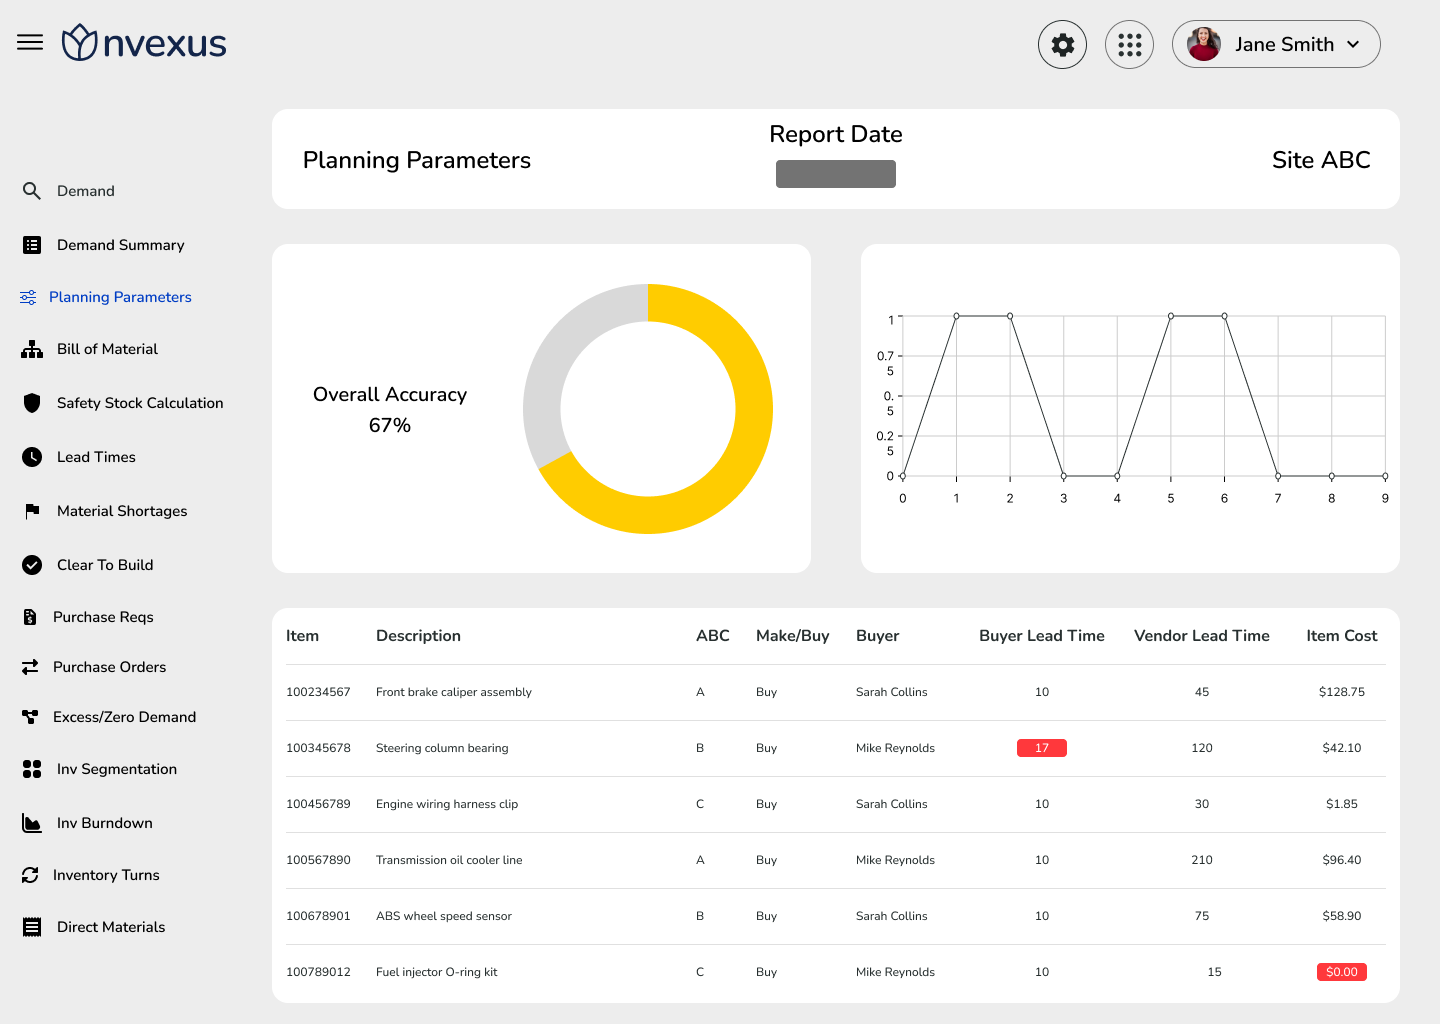The width and height of the screenshot is (1440, 1024).
Task: Select Purchase Orders in sidebar
Action: click(x=109, y=667)
